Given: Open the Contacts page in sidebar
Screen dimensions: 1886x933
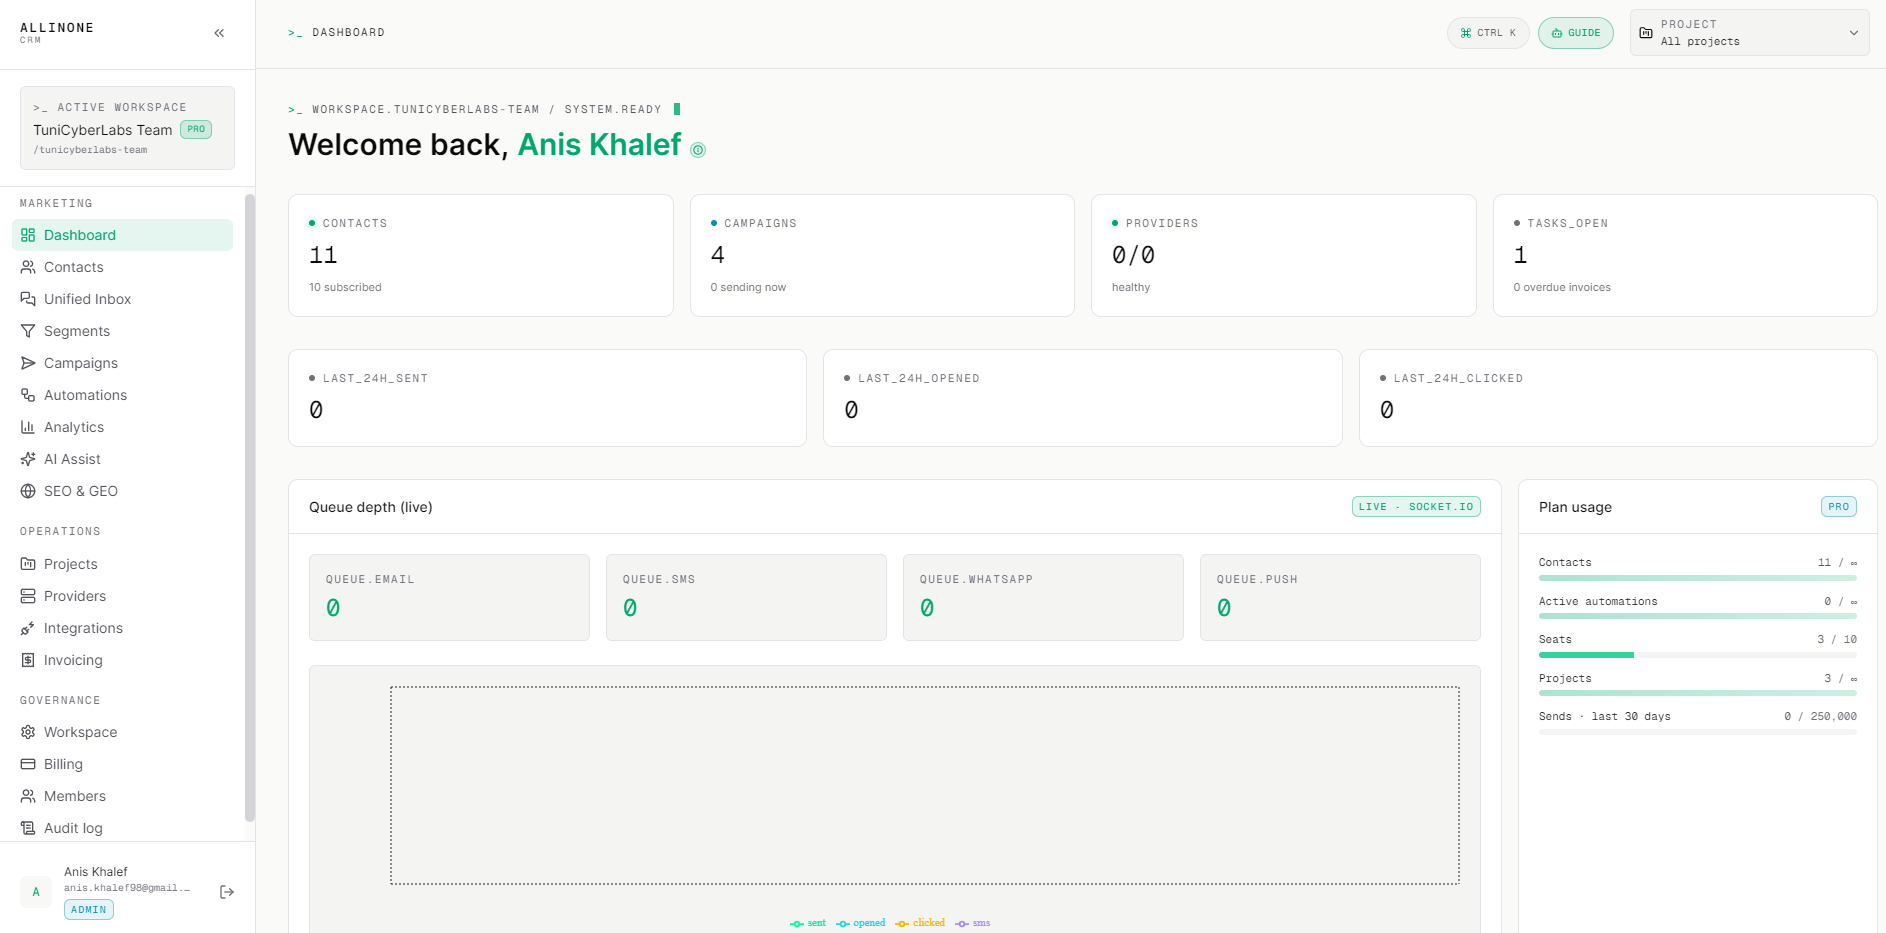Looking at the screenshot, I should (x=122, y=267).
